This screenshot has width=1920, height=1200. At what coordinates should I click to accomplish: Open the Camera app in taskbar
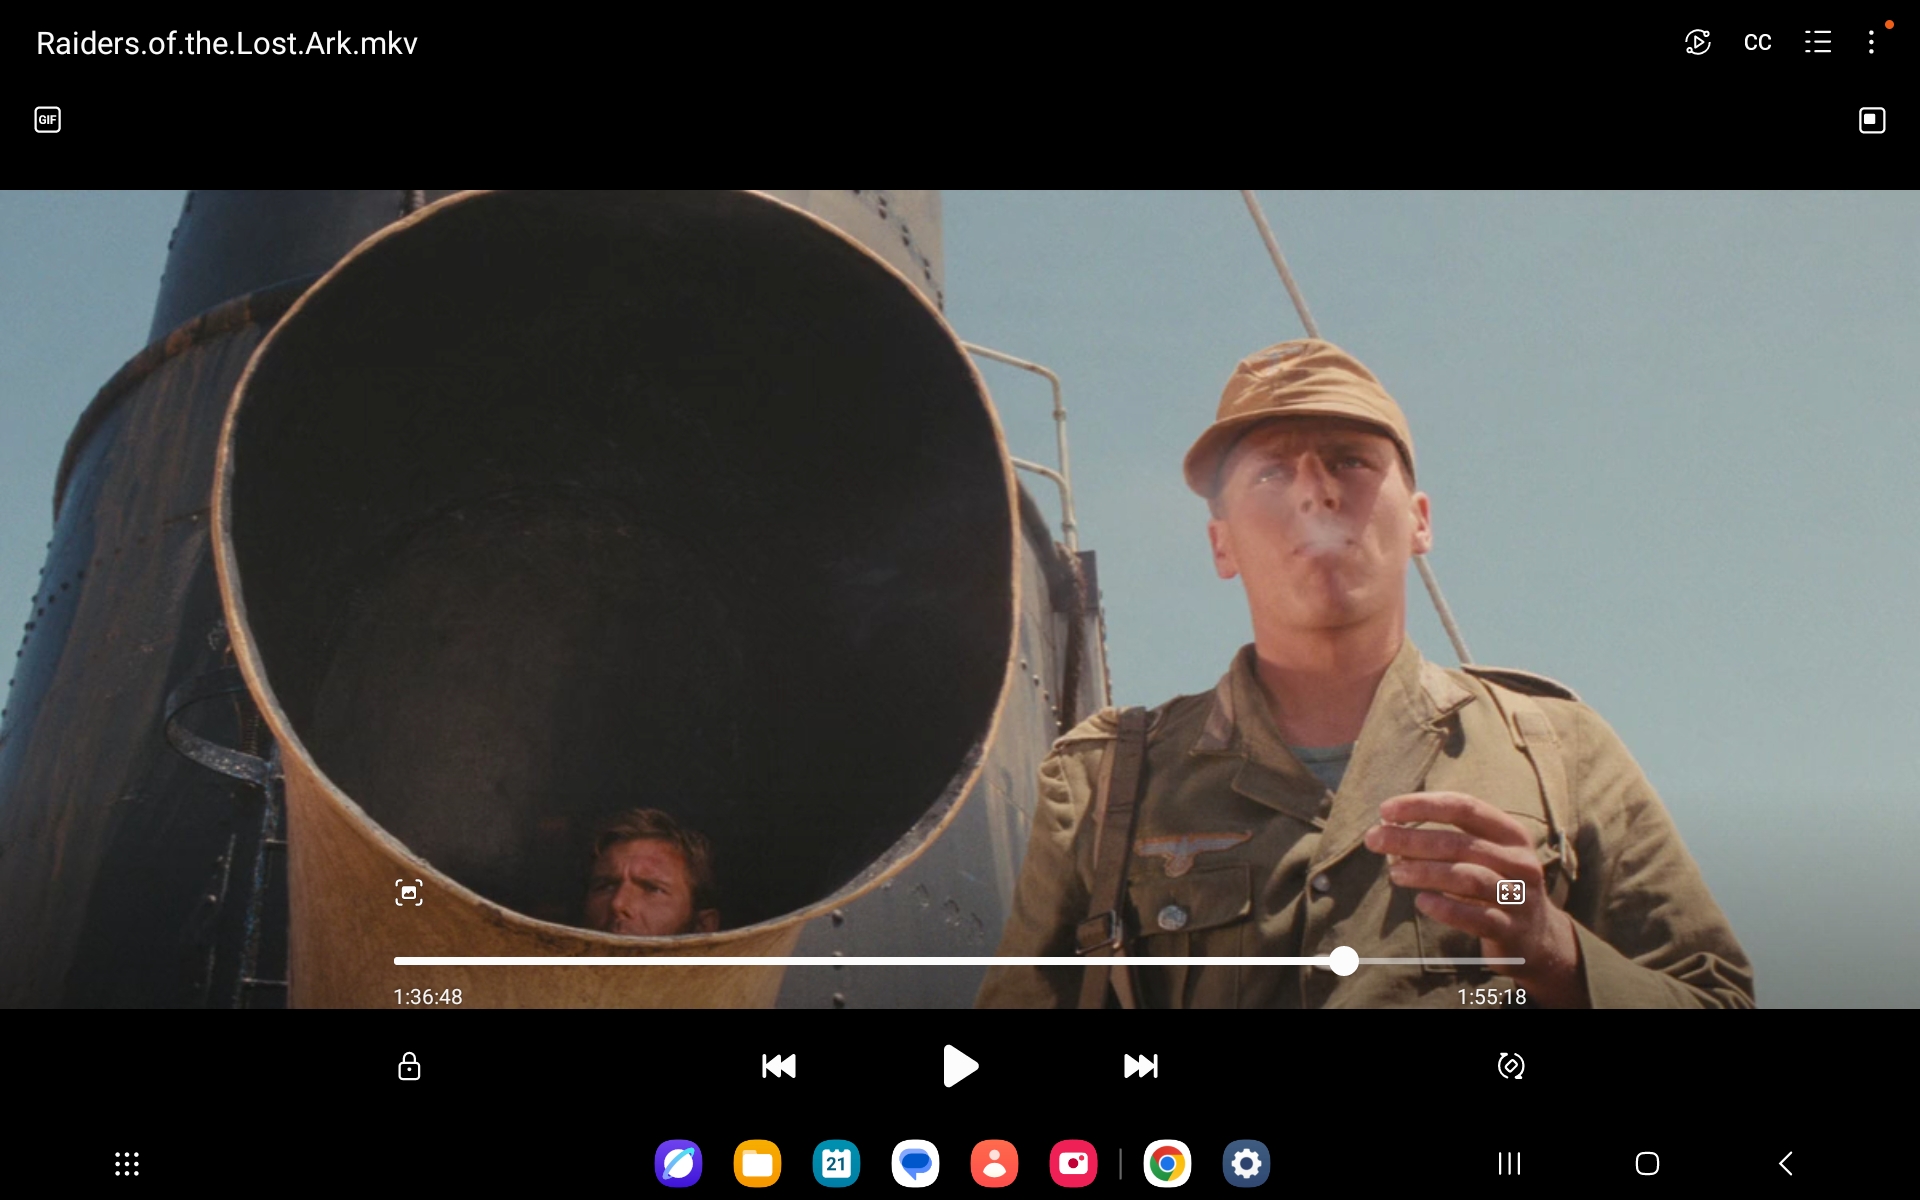[1073, 1164]
